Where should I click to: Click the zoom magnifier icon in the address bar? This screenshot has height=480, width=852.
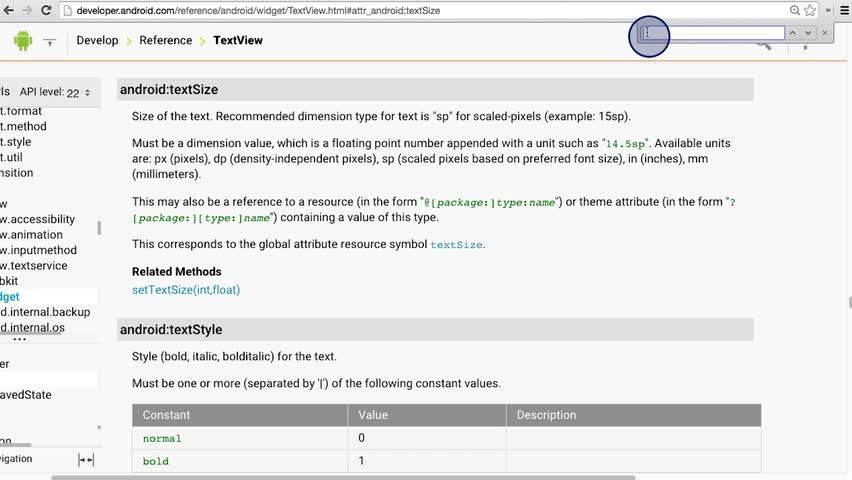pyautogui.click(x=794, y=10)
